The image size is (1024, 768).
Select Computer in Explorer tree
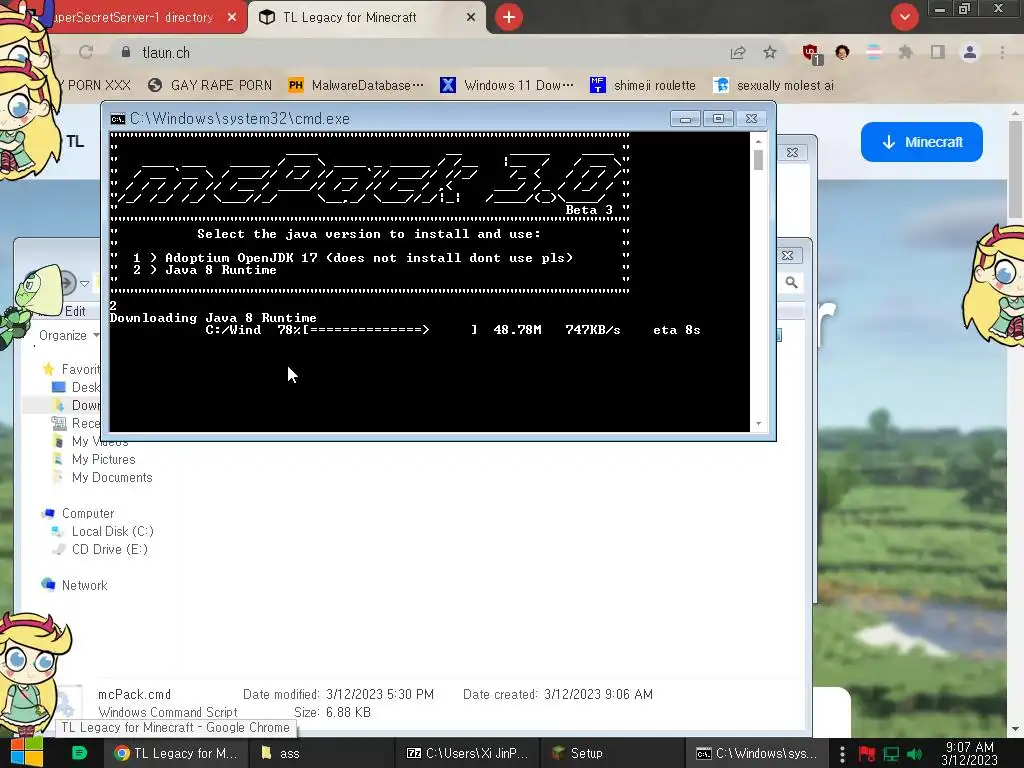78,514
